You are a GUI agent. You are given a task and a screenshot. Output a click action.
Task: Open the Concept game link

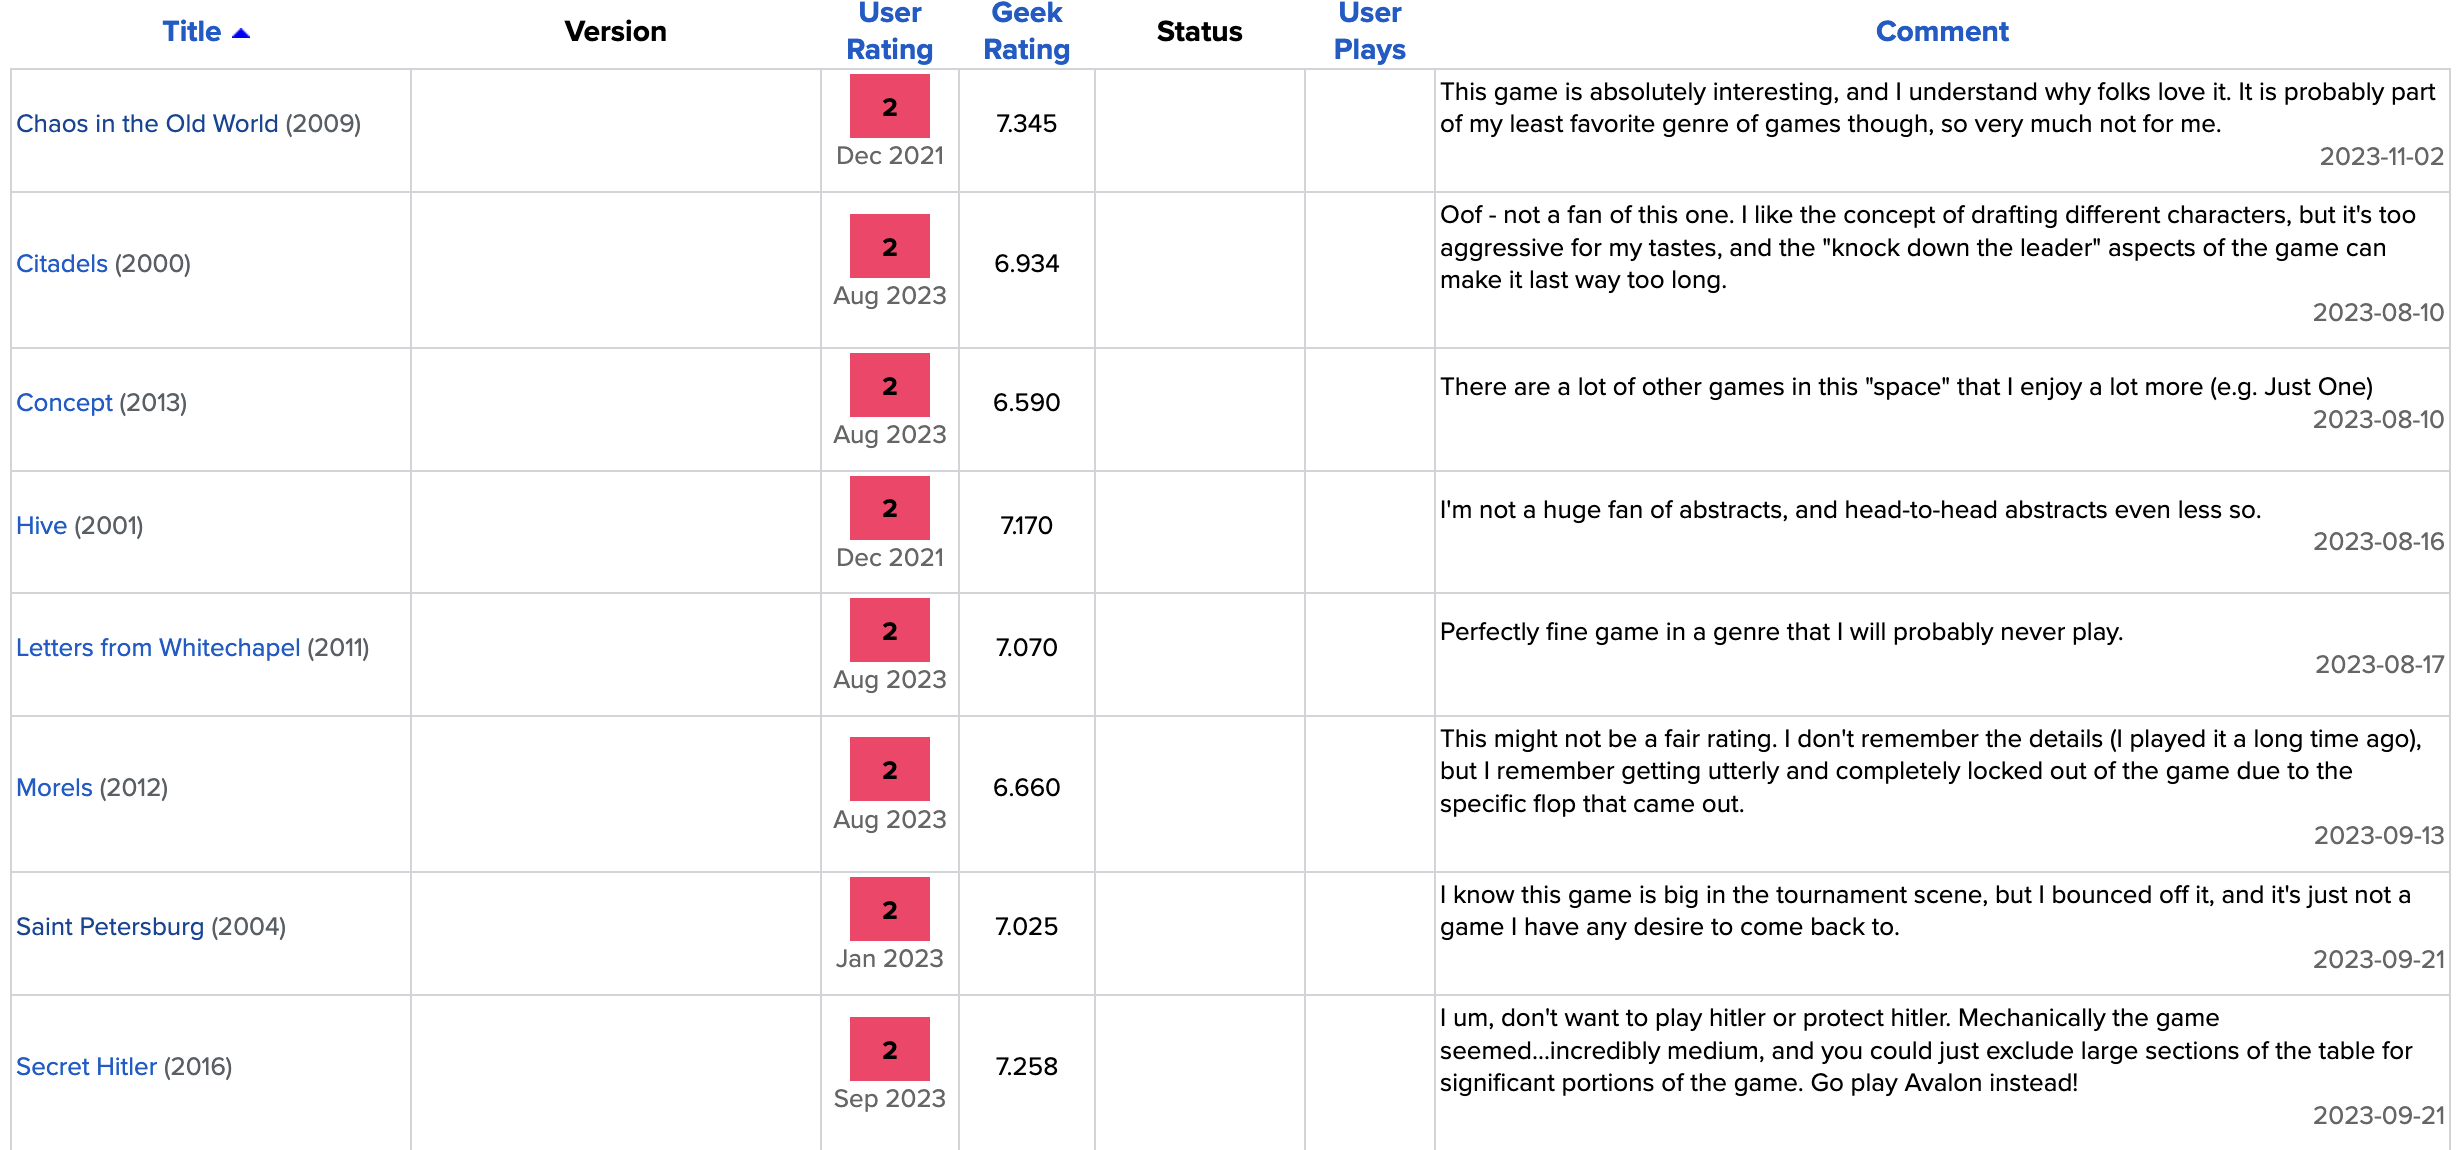click(x=64, y=403)
